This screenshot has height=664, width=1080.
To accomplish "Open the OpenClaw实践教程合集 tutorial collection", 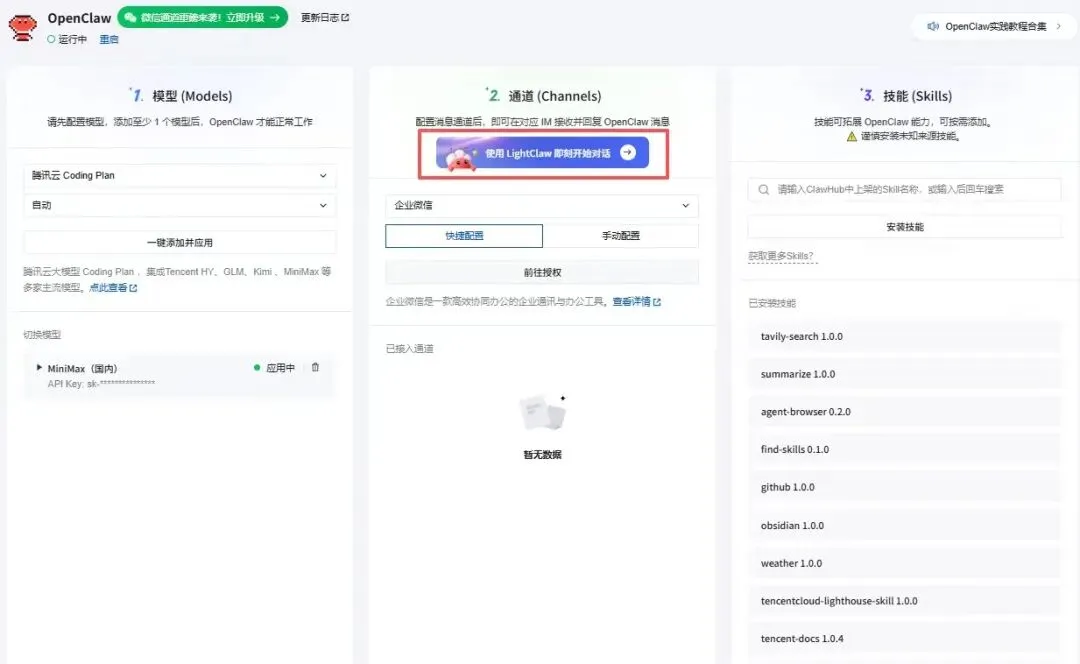I will pyautogui.click(x=995, y=26).
